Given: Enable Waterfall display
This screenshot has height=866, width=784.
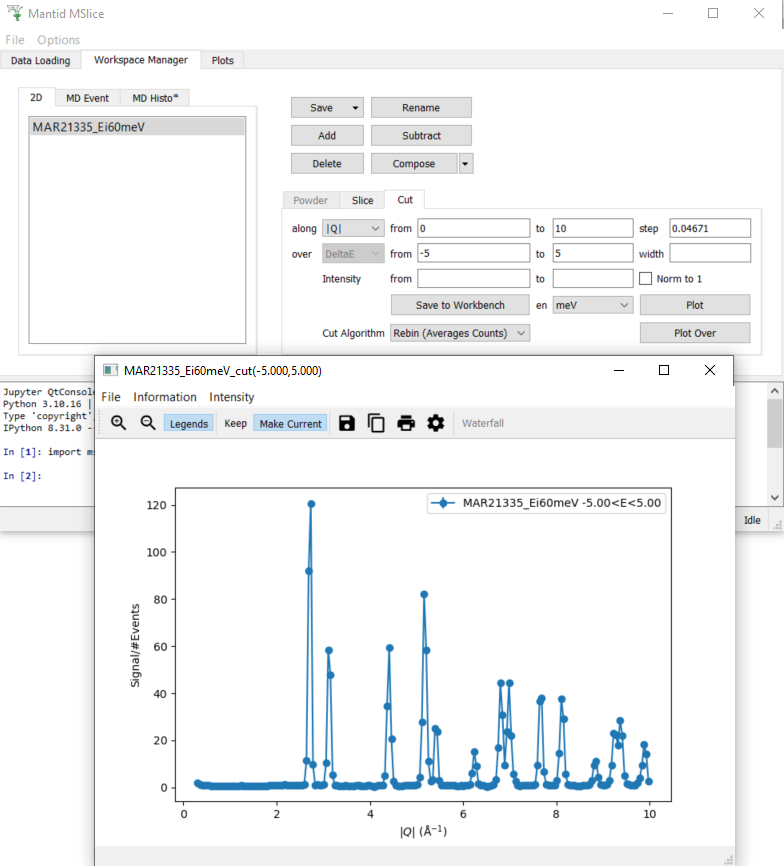Looking at the screenshot, I should pos(483,424).
